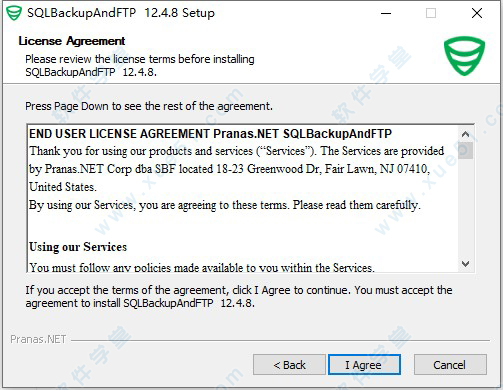503x390 pixels.
Task: Click the United States line in the license text
Action: 63,187
